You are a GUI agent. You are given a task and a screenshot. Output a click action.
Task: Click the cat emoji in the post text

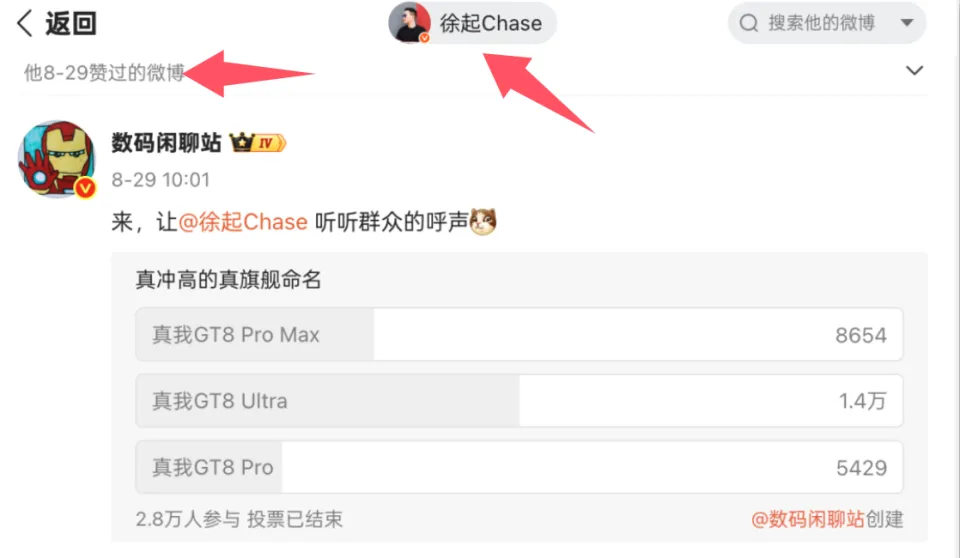(x=483, y=222)
